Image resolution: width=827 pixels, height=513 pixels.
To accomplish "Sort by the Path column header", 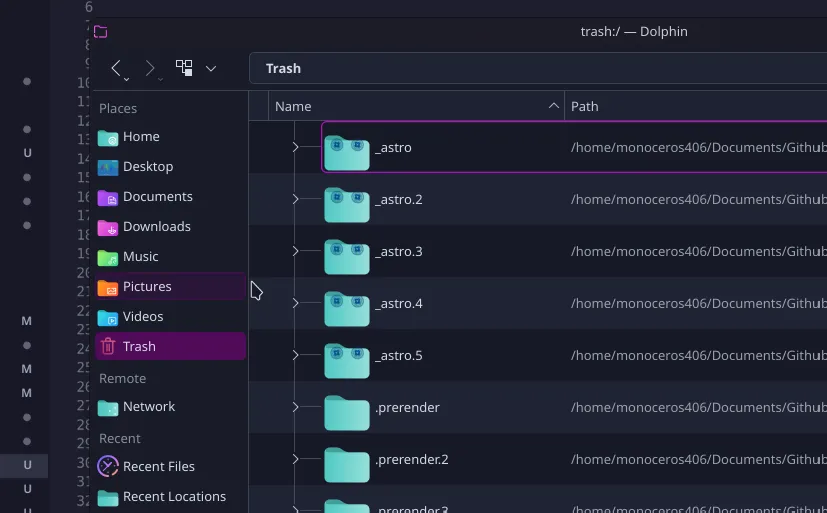I will 696,106.
